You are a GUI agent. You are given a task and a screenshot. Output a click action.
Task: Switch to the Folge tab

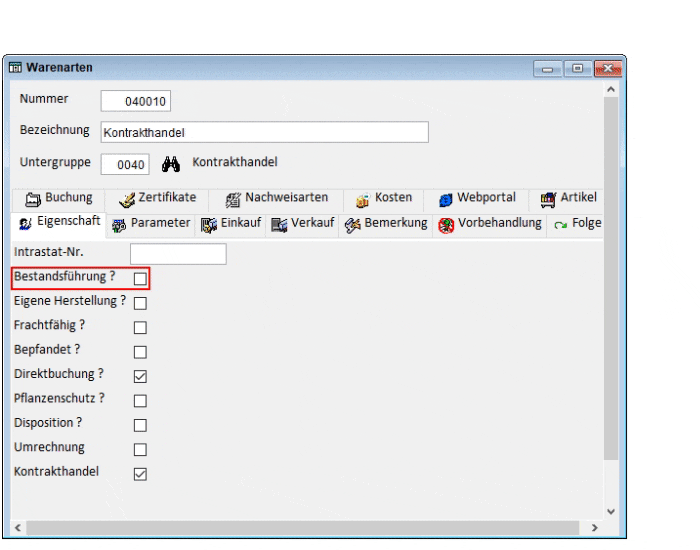click(x=577, y=224)
